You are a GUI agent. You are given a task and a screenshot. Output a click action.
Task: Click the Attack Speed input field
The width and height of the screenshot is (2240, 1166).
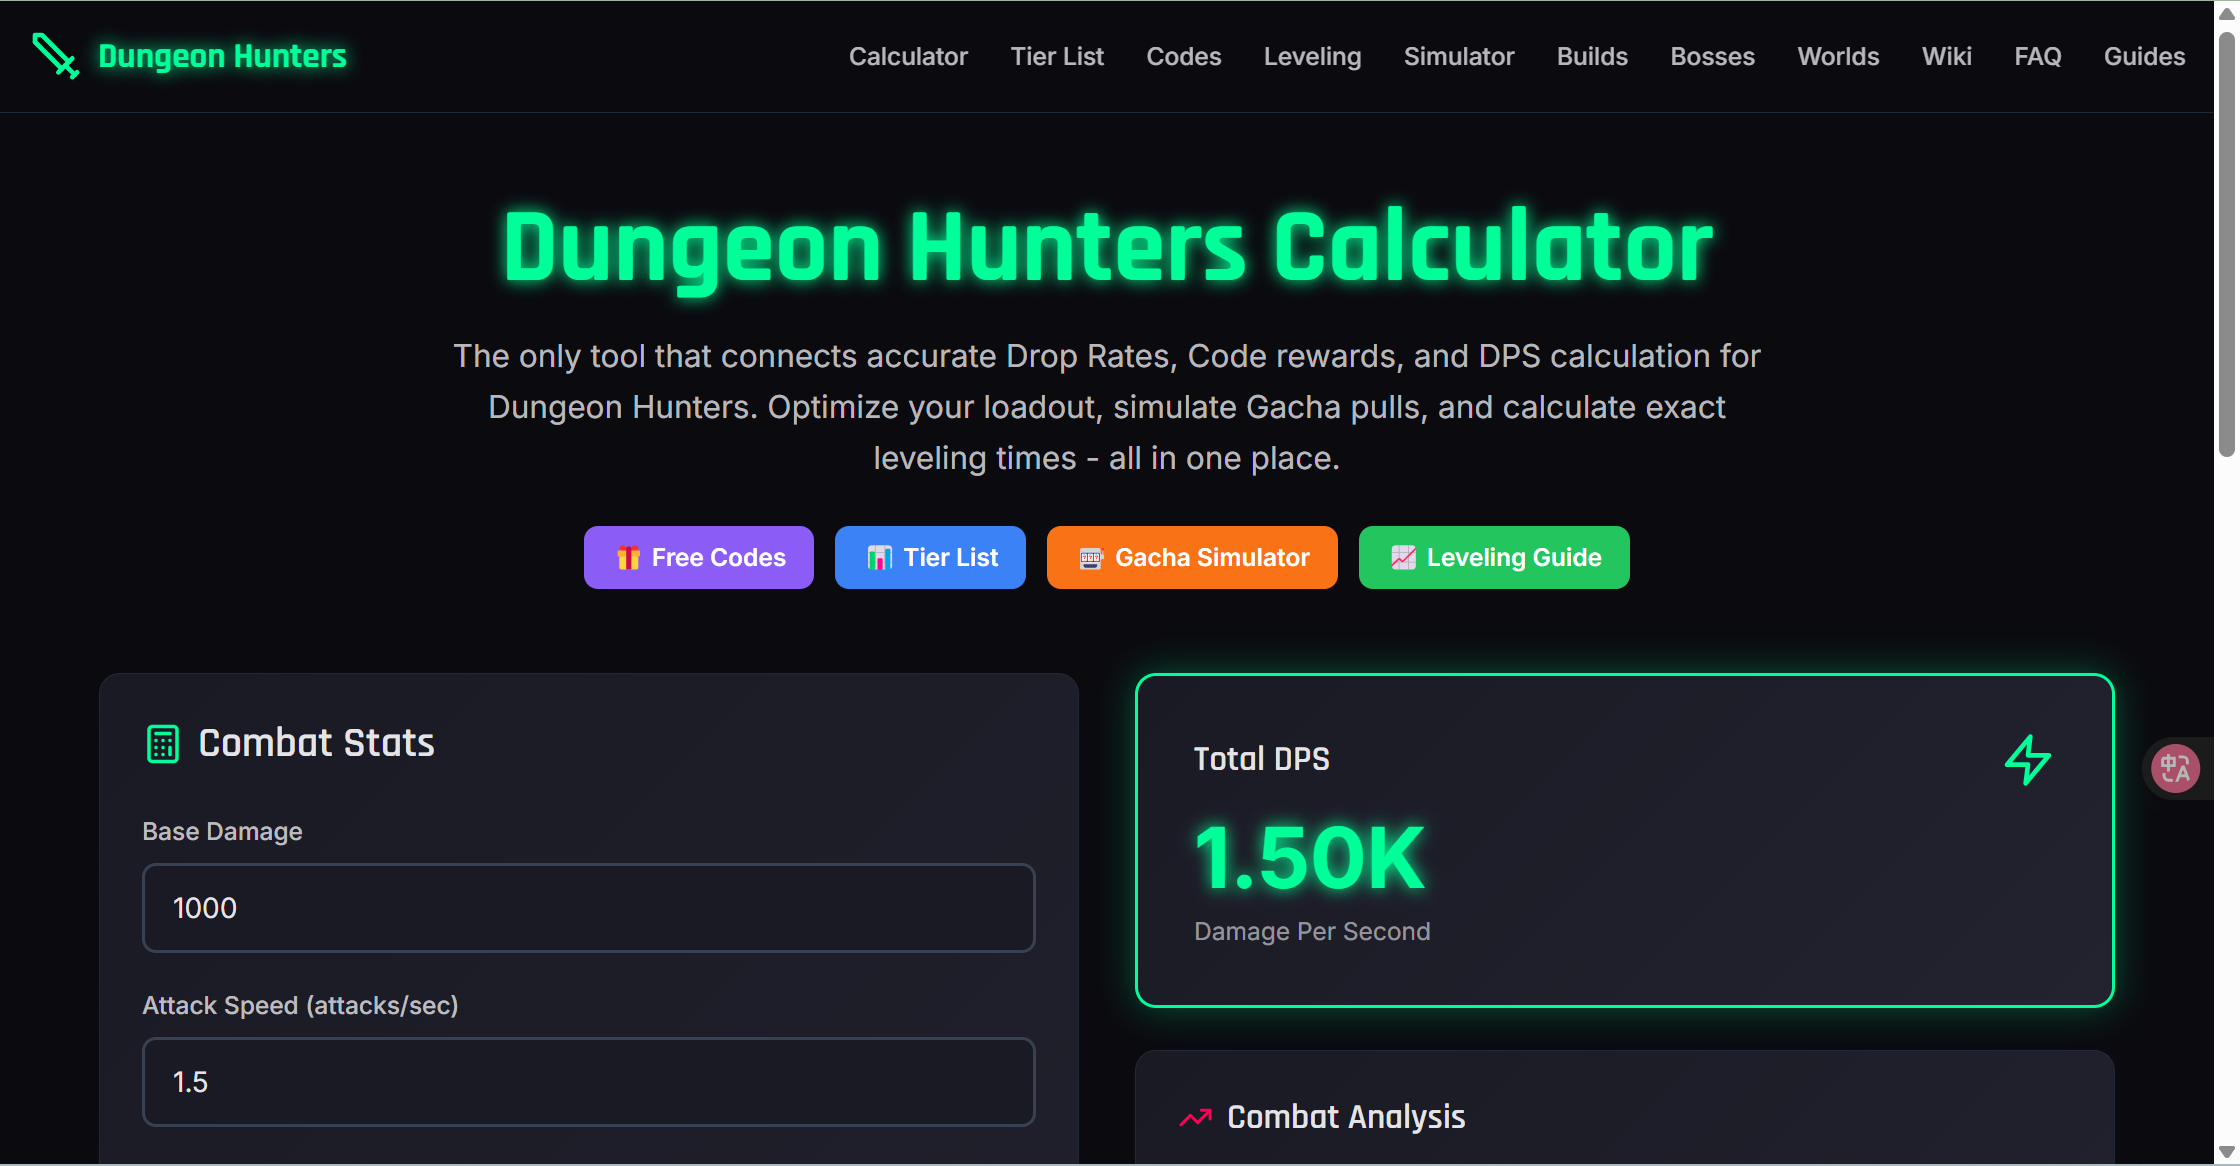click(x=588, y=1082)
